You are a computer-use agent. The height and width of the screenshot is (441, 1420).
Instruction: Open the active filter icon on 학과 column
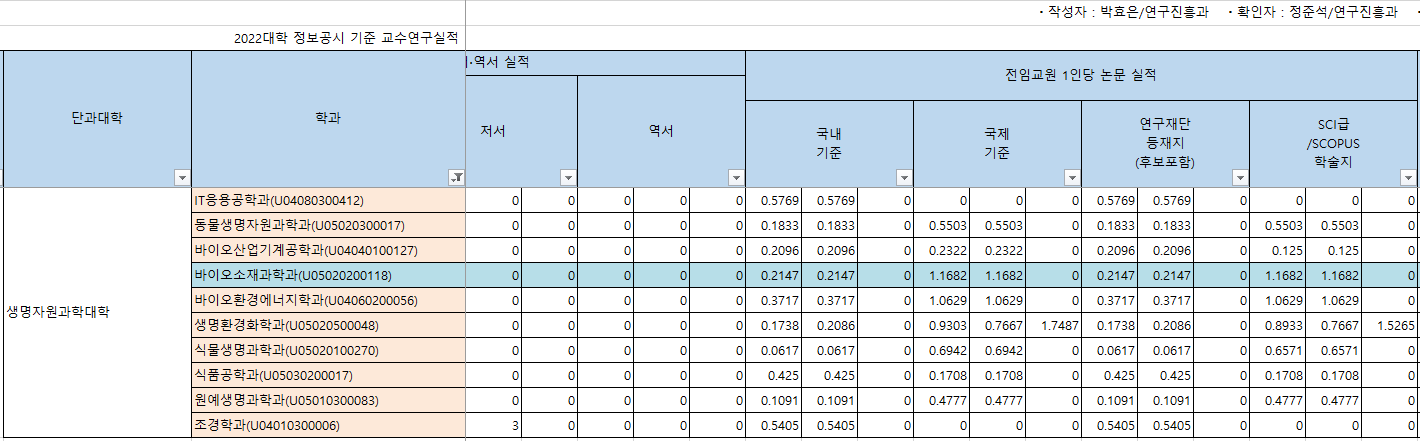pyautogui.click(x=456, y=178)
